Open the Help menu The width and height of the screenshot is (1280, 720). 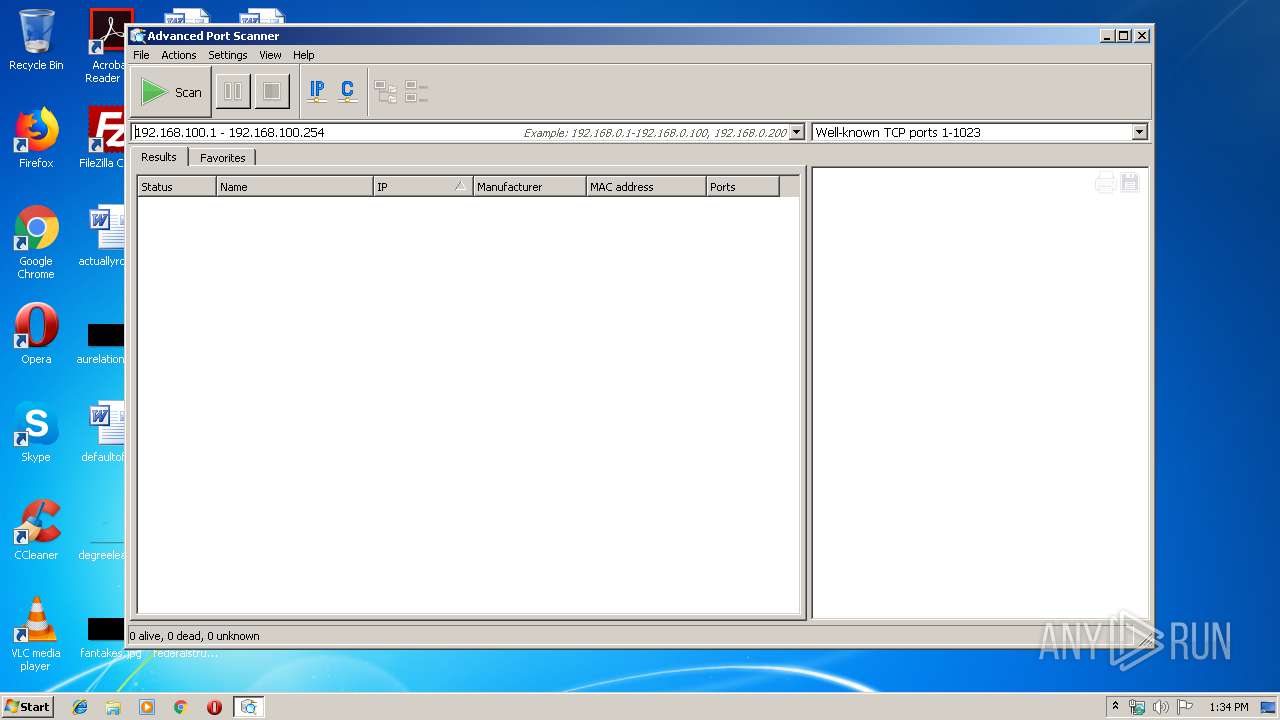click(304, 55)
